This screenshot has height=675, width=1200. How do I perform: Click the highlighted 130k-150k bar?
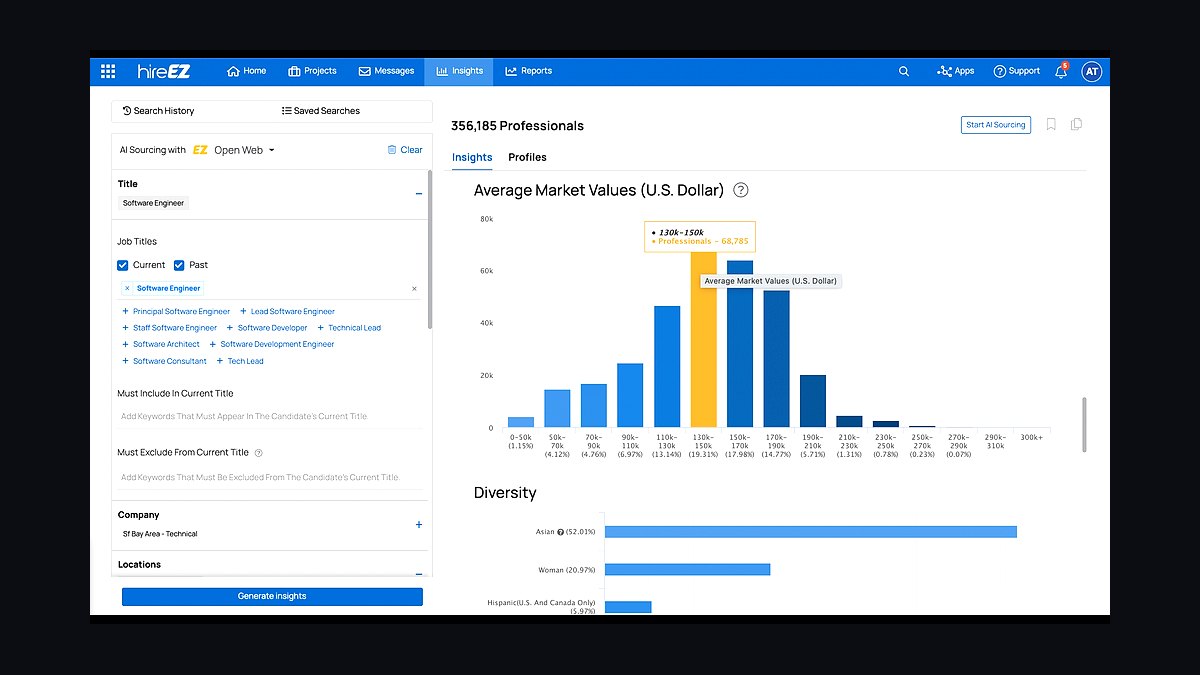[704, 340]
